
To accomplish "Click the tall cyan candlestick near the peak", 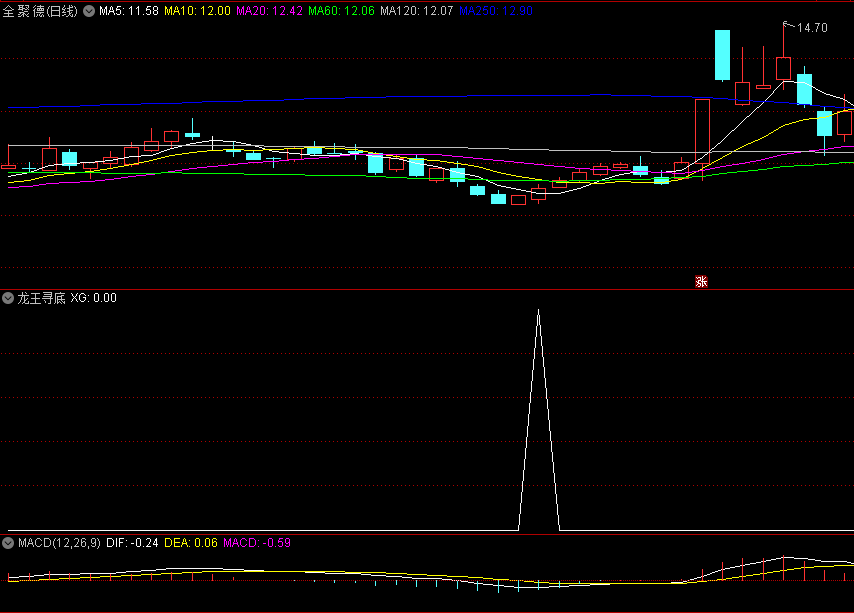I will pyautogui.click(x=722, y=55).
